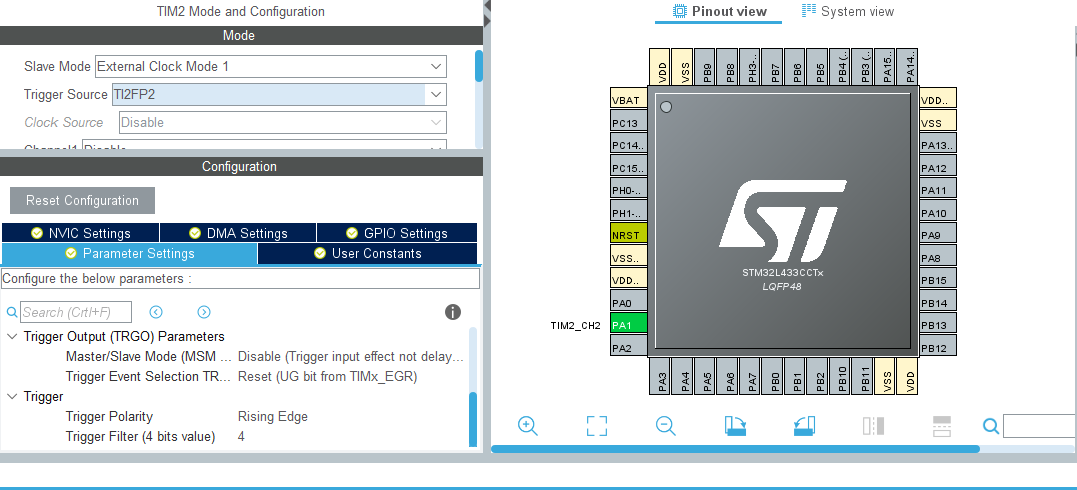
Task: Select the PA11 pin
Action: point(938,190)
